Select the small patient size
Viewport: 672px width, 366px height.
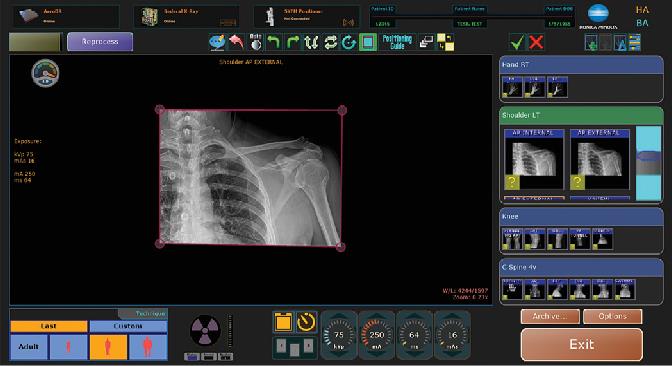(x=69, y=346)
